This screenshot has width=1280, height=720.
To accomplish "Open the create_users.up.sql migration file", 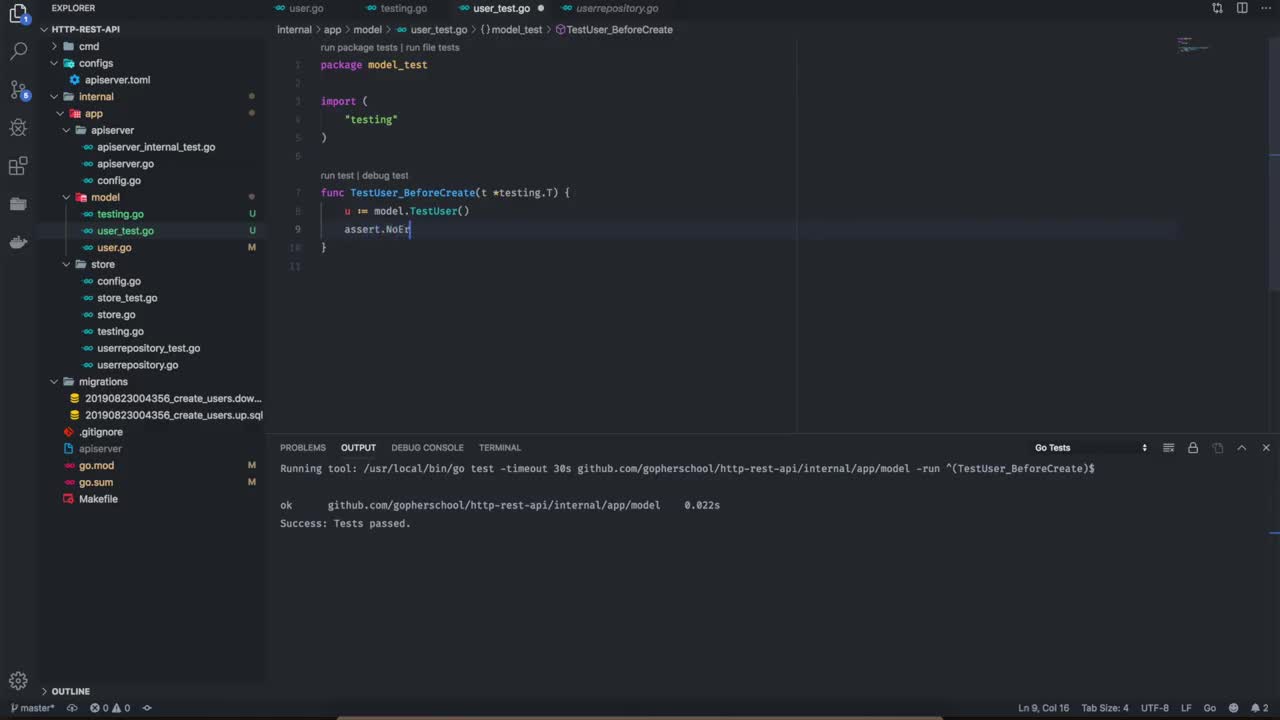I will (x=174, y=415).
